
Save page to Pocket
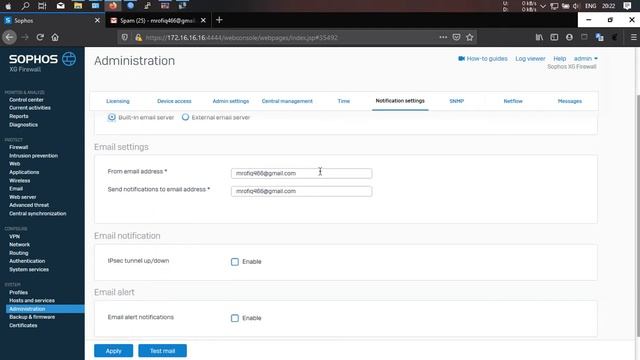(456, 37)
